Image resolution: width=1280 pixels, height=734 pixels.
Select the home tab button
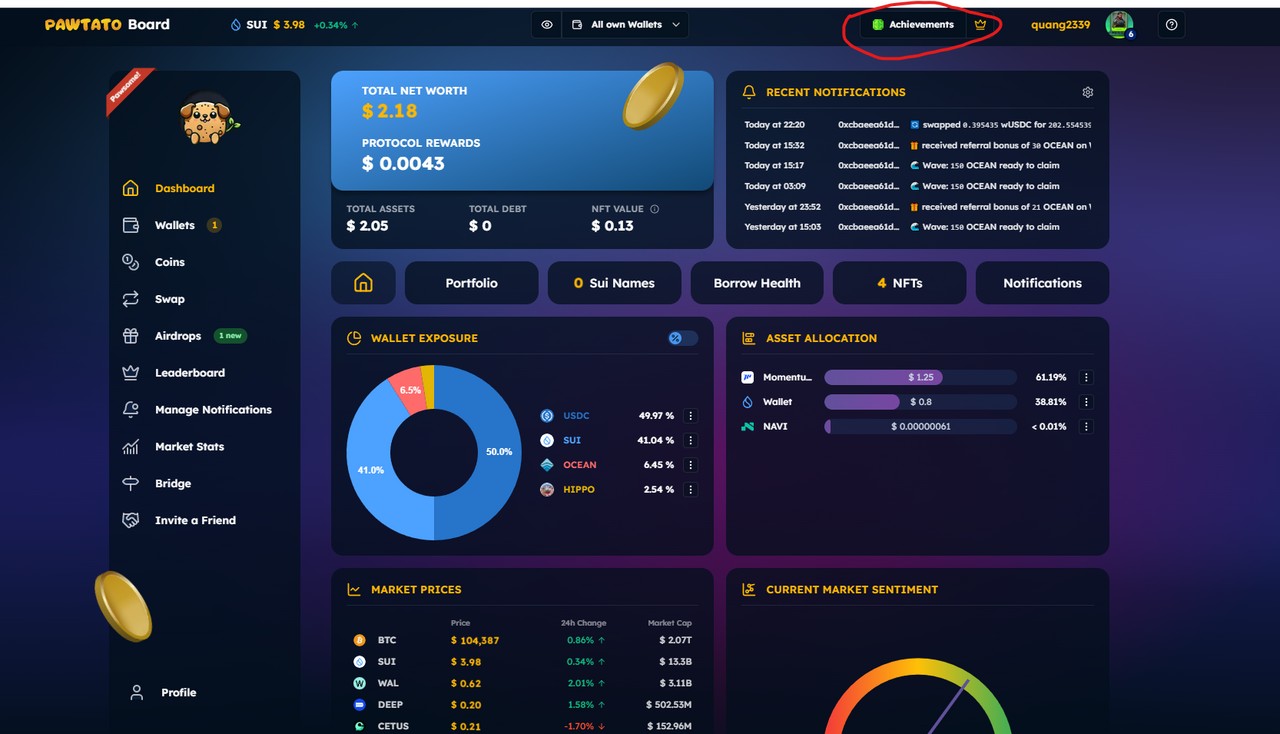pos(363,283)
